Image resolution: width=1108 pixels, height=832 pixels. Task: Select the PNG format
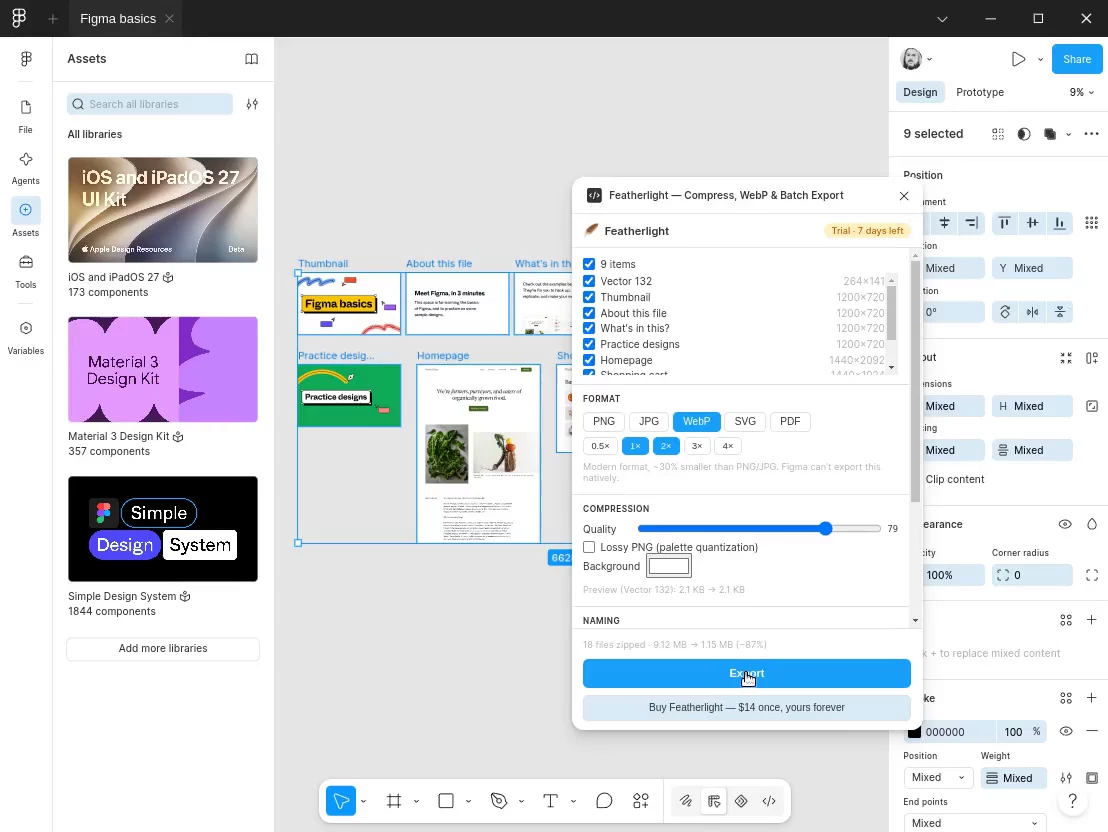click(x=603, y=421)
